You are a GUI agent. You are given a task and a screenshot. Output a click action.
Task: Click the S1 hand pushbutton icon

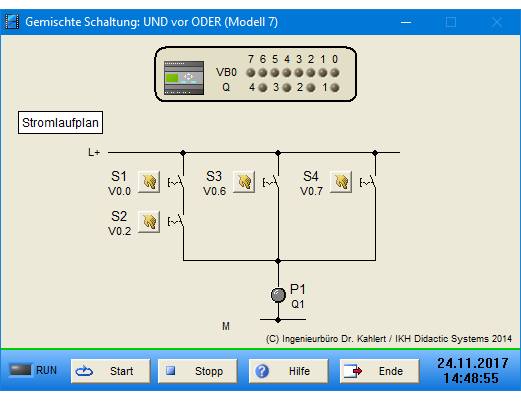pyautogui.click(x=149, y=182)
